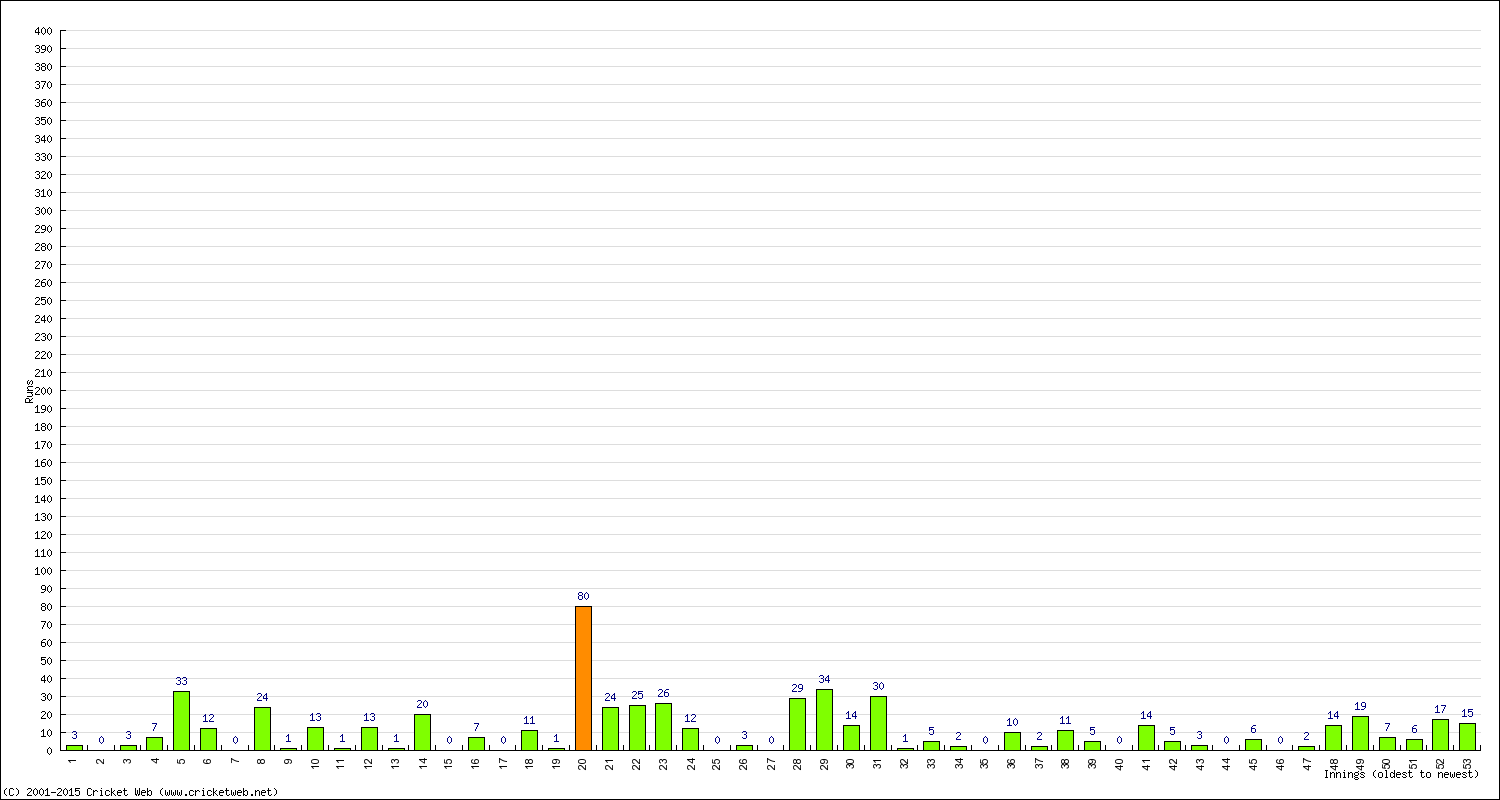The height and width of the screenshot is (800, 1500).
Task: Click the x-axis tick label for innings 53
Action: [1467, 762]
